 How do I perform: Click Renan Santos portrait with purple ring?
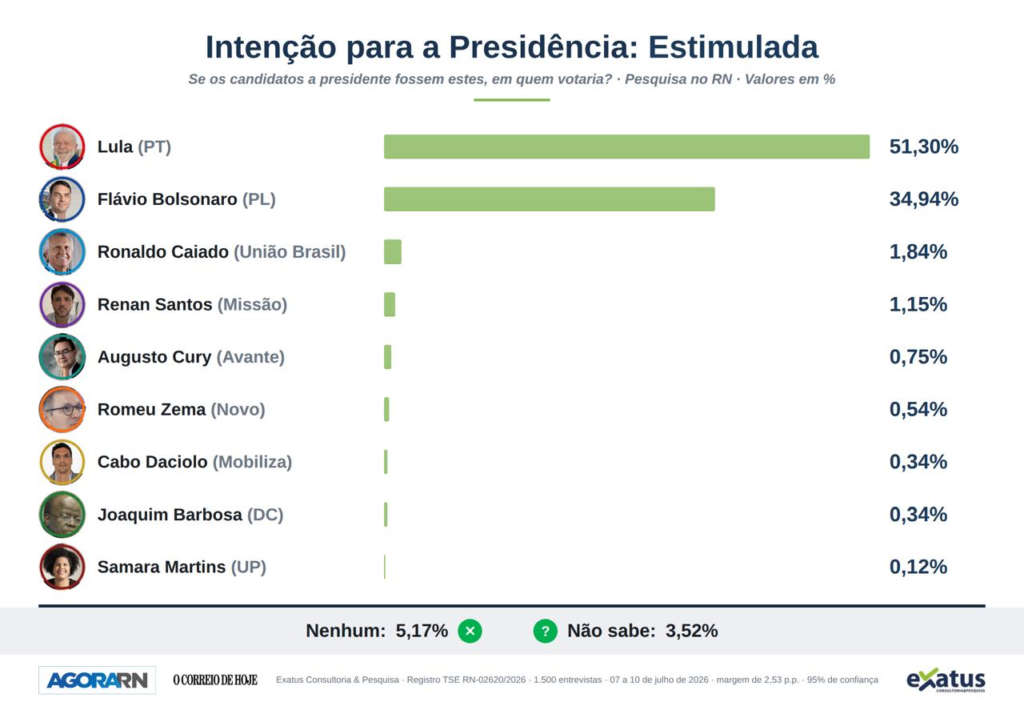(62, 304)
